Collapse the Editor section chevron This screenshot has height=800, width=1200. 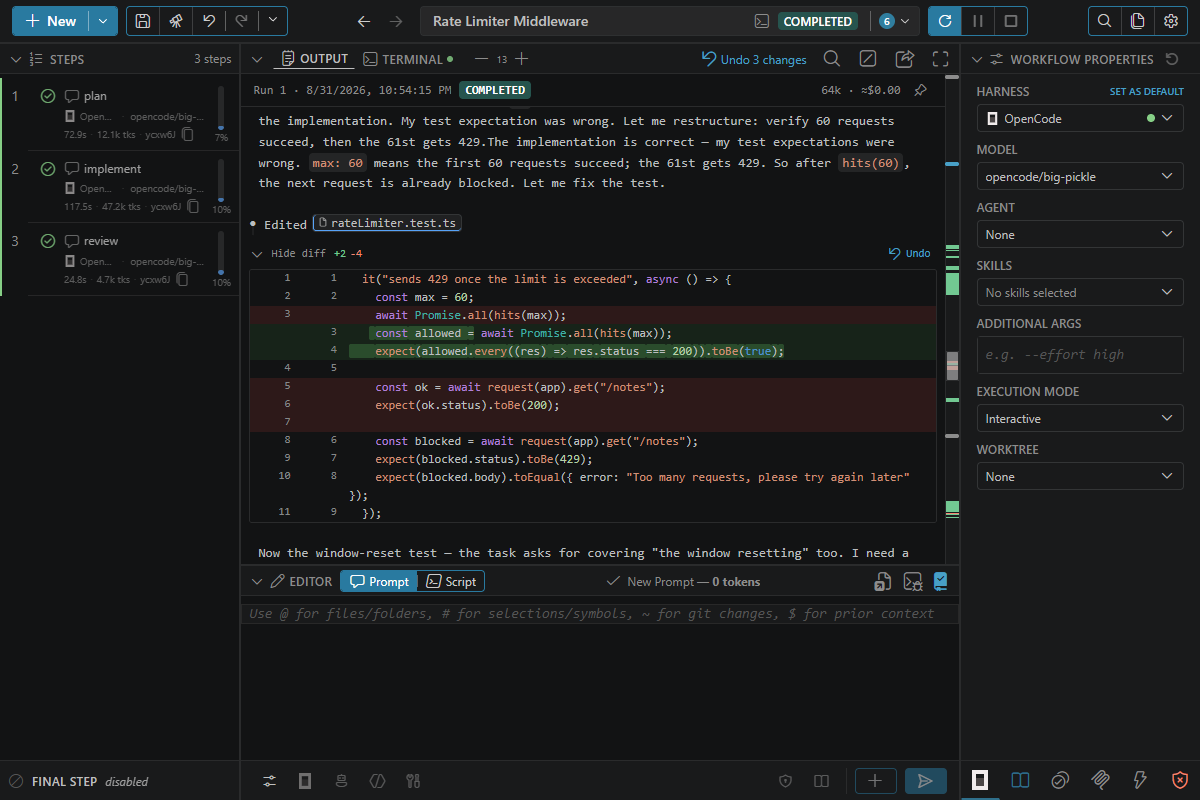pyautogui.click(x=257, y=581)
